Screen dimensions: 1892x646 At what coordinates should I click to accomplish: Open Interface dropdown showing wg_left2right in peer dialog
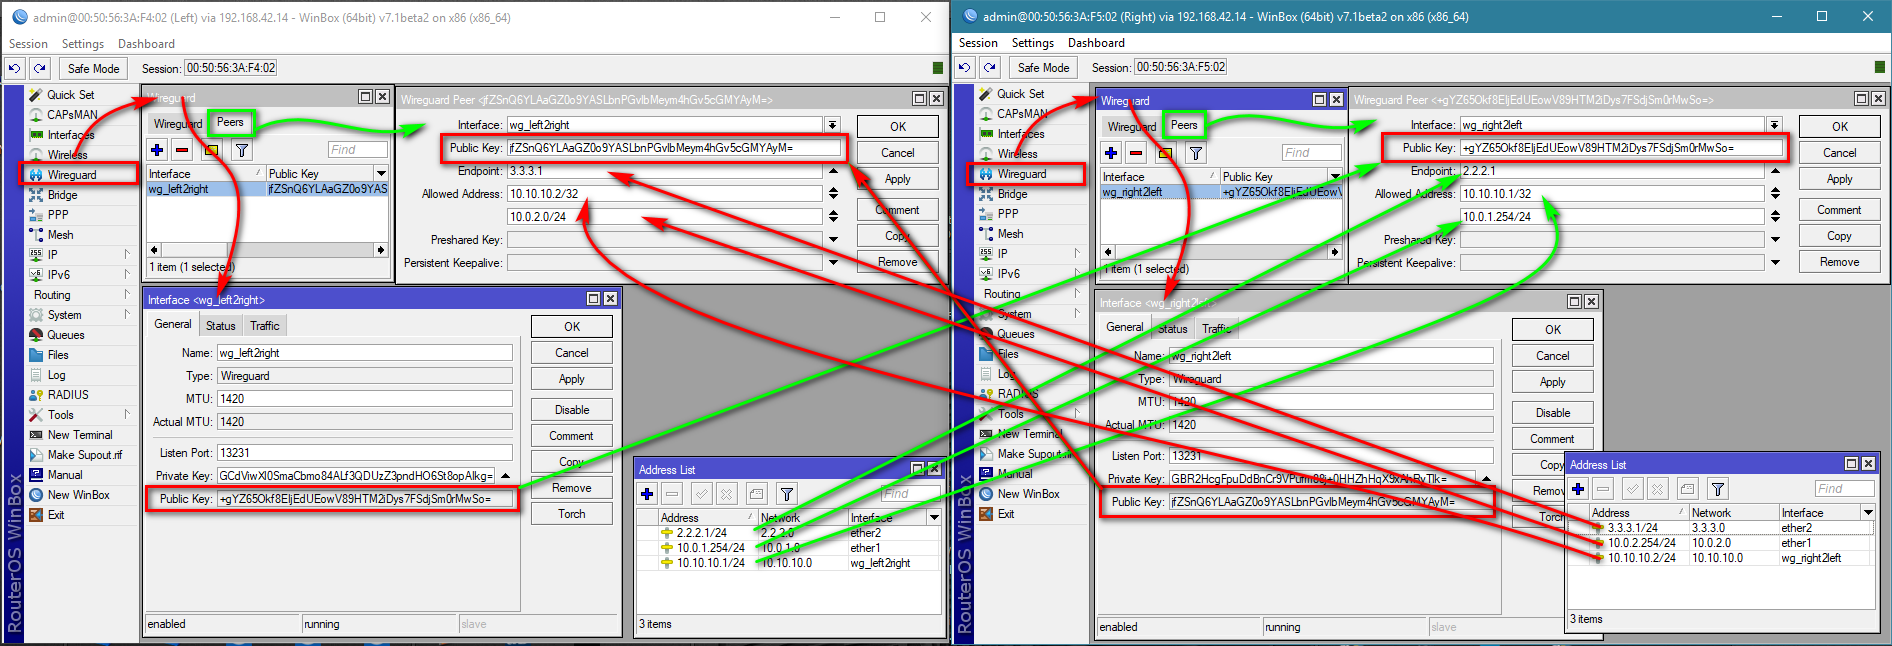(832, 125)
